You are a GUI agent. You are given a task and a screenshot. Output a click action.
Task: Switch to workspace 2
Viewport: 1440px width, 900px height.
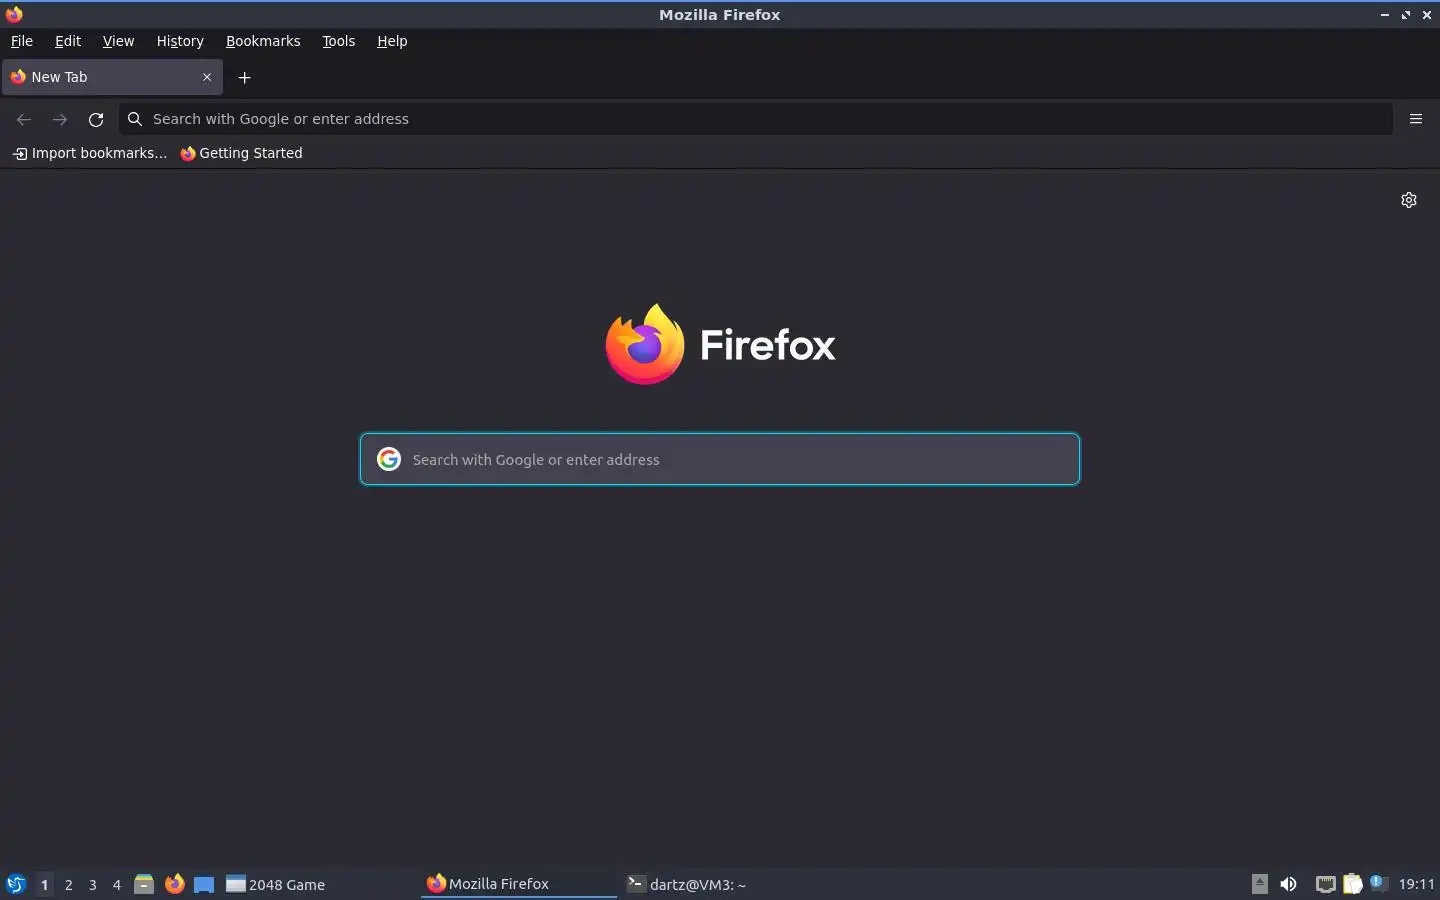tap(68, 884)
